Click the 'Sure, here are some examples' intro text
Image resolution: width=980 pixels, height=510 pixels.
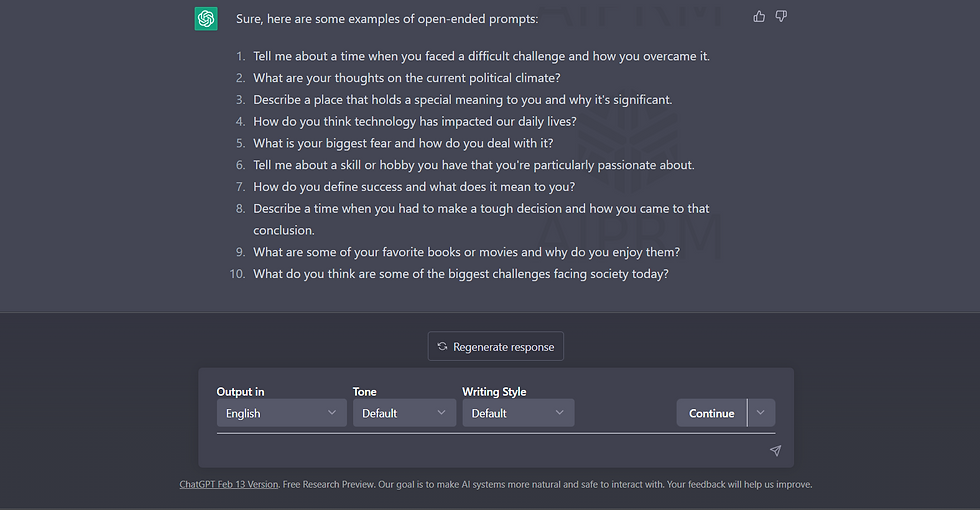(x=387, y=19)
